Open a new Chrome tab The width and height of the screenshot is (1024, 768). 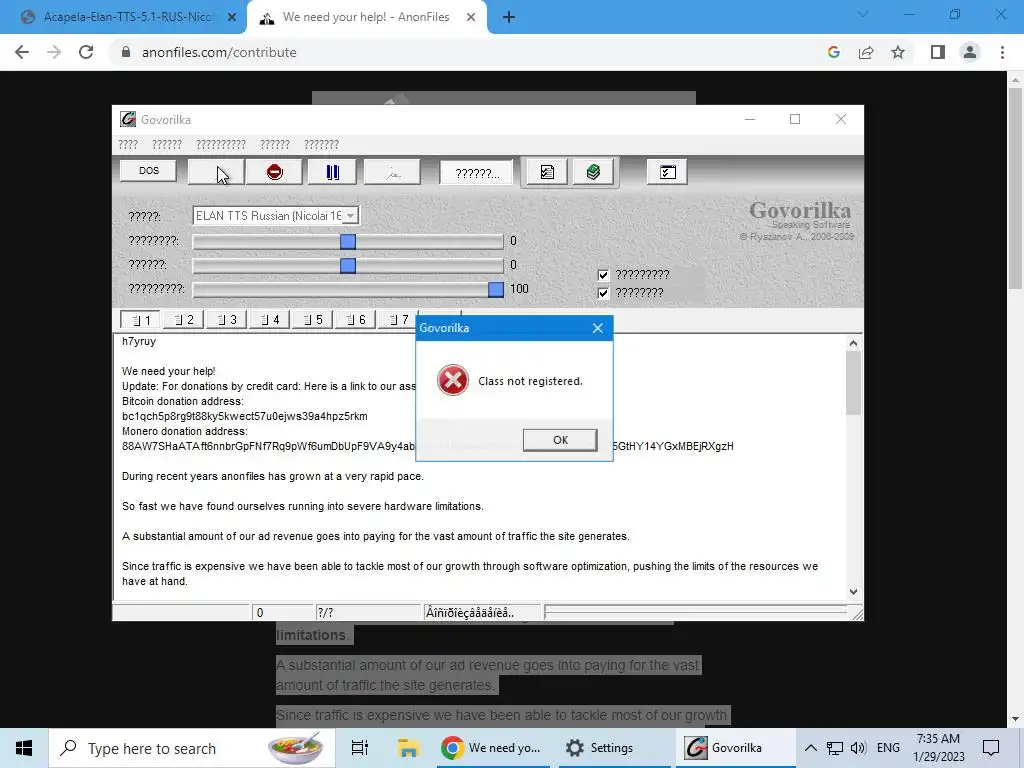click(x=509, y=18)
